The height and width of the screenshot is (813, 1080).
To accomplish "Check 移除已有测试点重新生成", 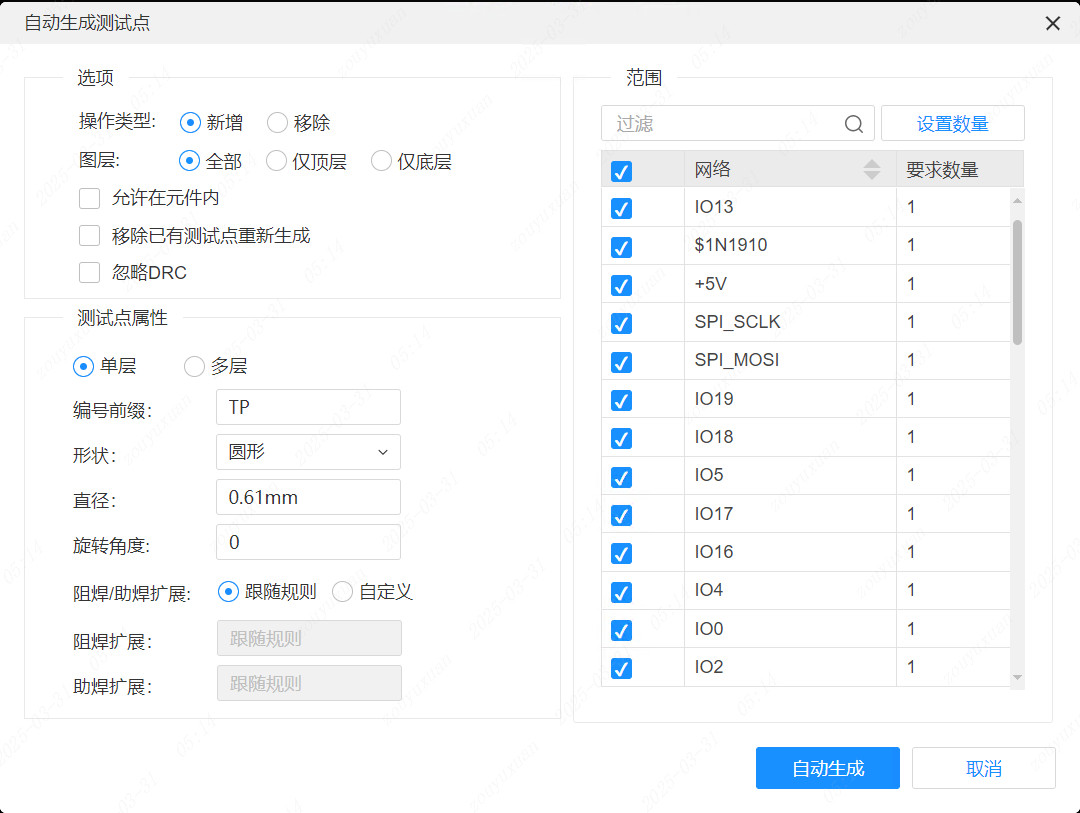I will pyautogui.click(x=89, y=235).
